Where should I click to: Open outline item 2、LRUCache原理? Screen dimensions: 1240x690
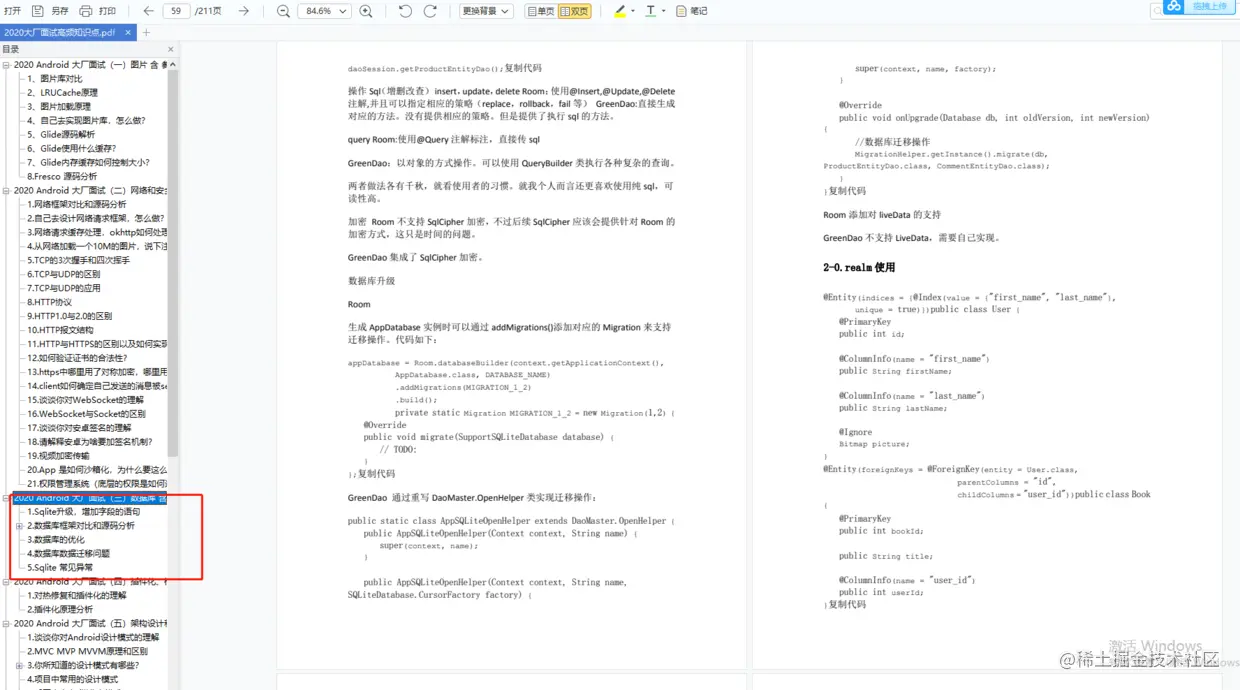(x=62, y=92)
